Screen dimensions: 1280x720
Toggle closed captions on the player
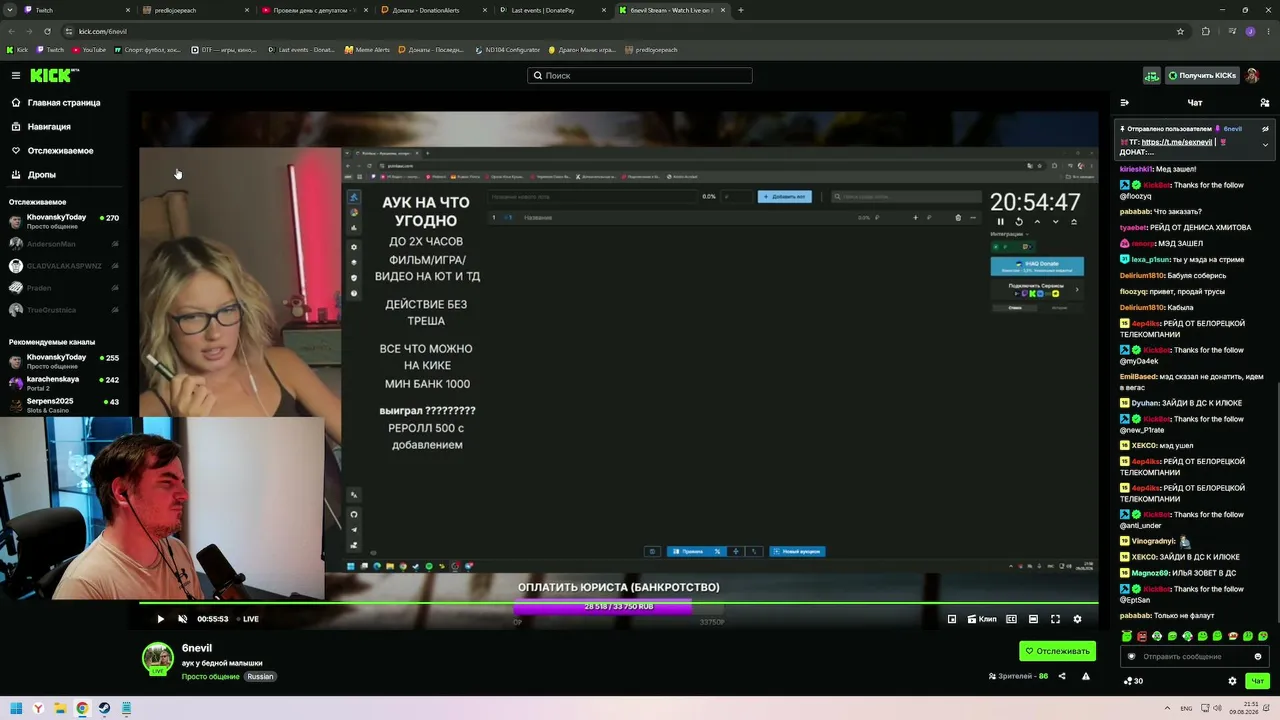pyautogui.click(x=1011, y=619)
